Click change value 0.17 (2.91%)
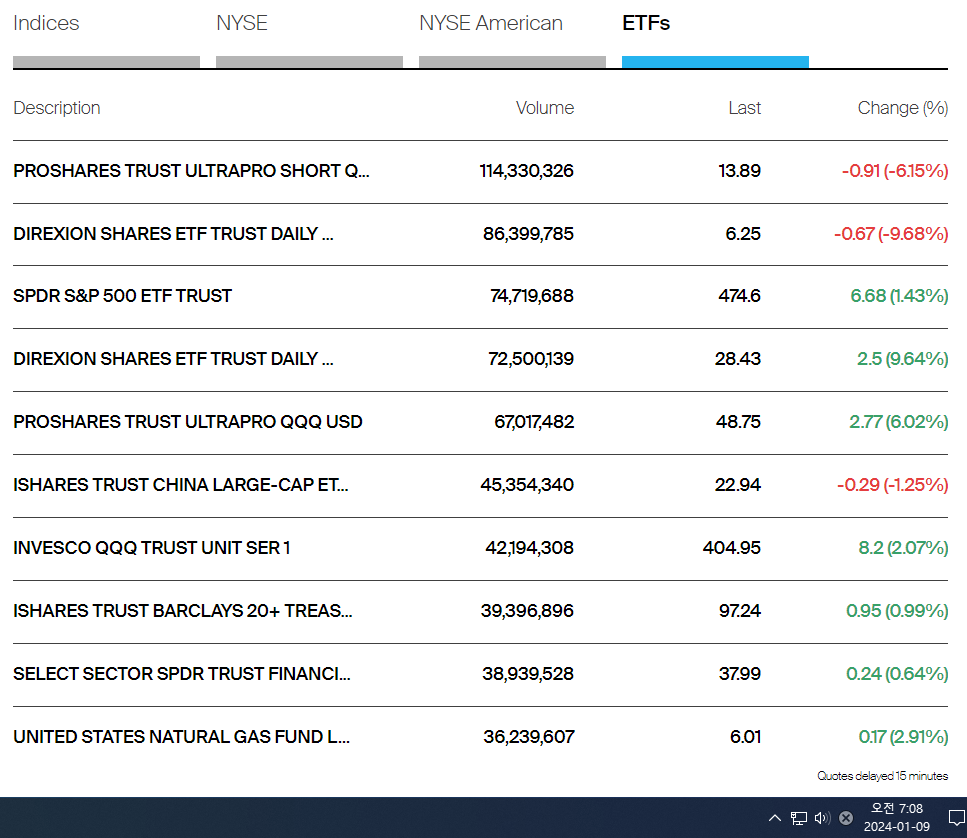 903,736
